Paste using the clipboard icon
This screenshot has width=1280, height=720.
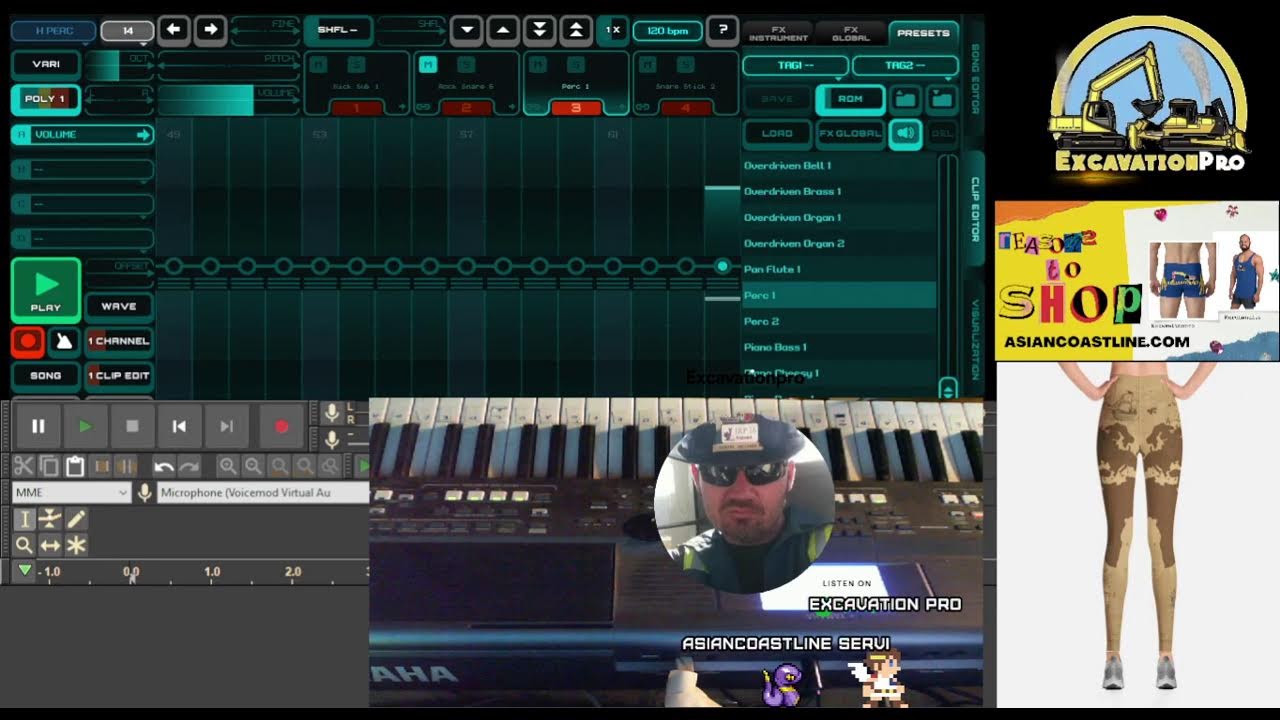75,466
